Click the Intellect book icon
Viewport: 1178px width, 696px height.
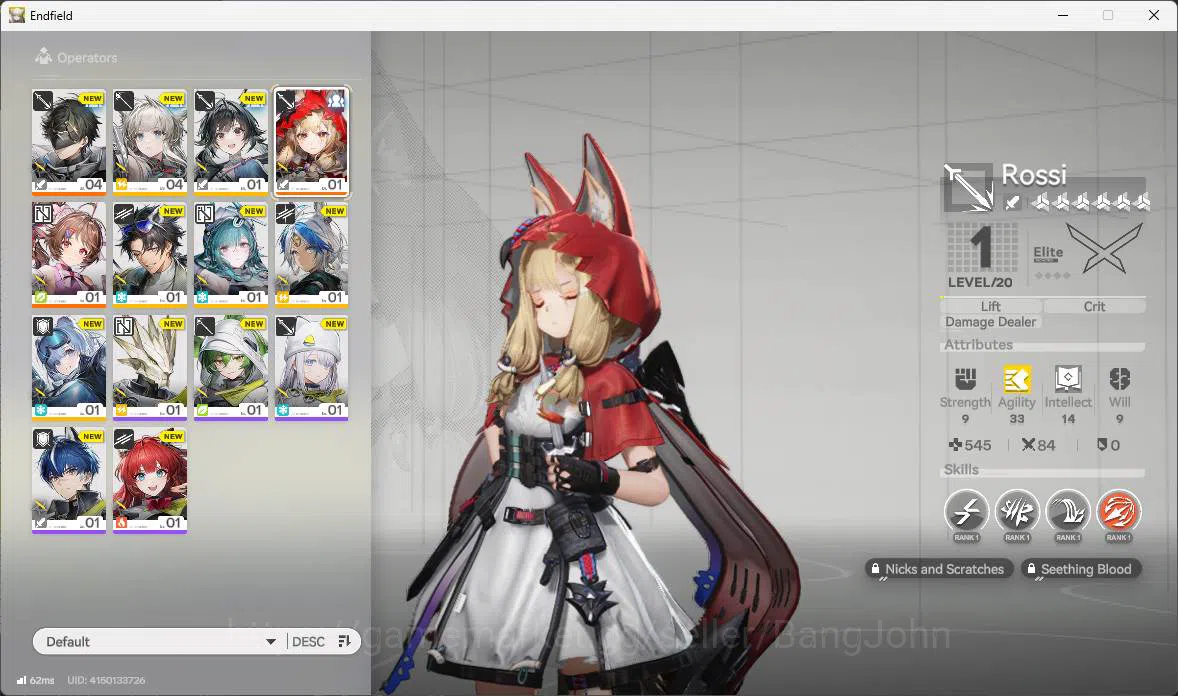pyautogui.click(x=1068, y=379)
